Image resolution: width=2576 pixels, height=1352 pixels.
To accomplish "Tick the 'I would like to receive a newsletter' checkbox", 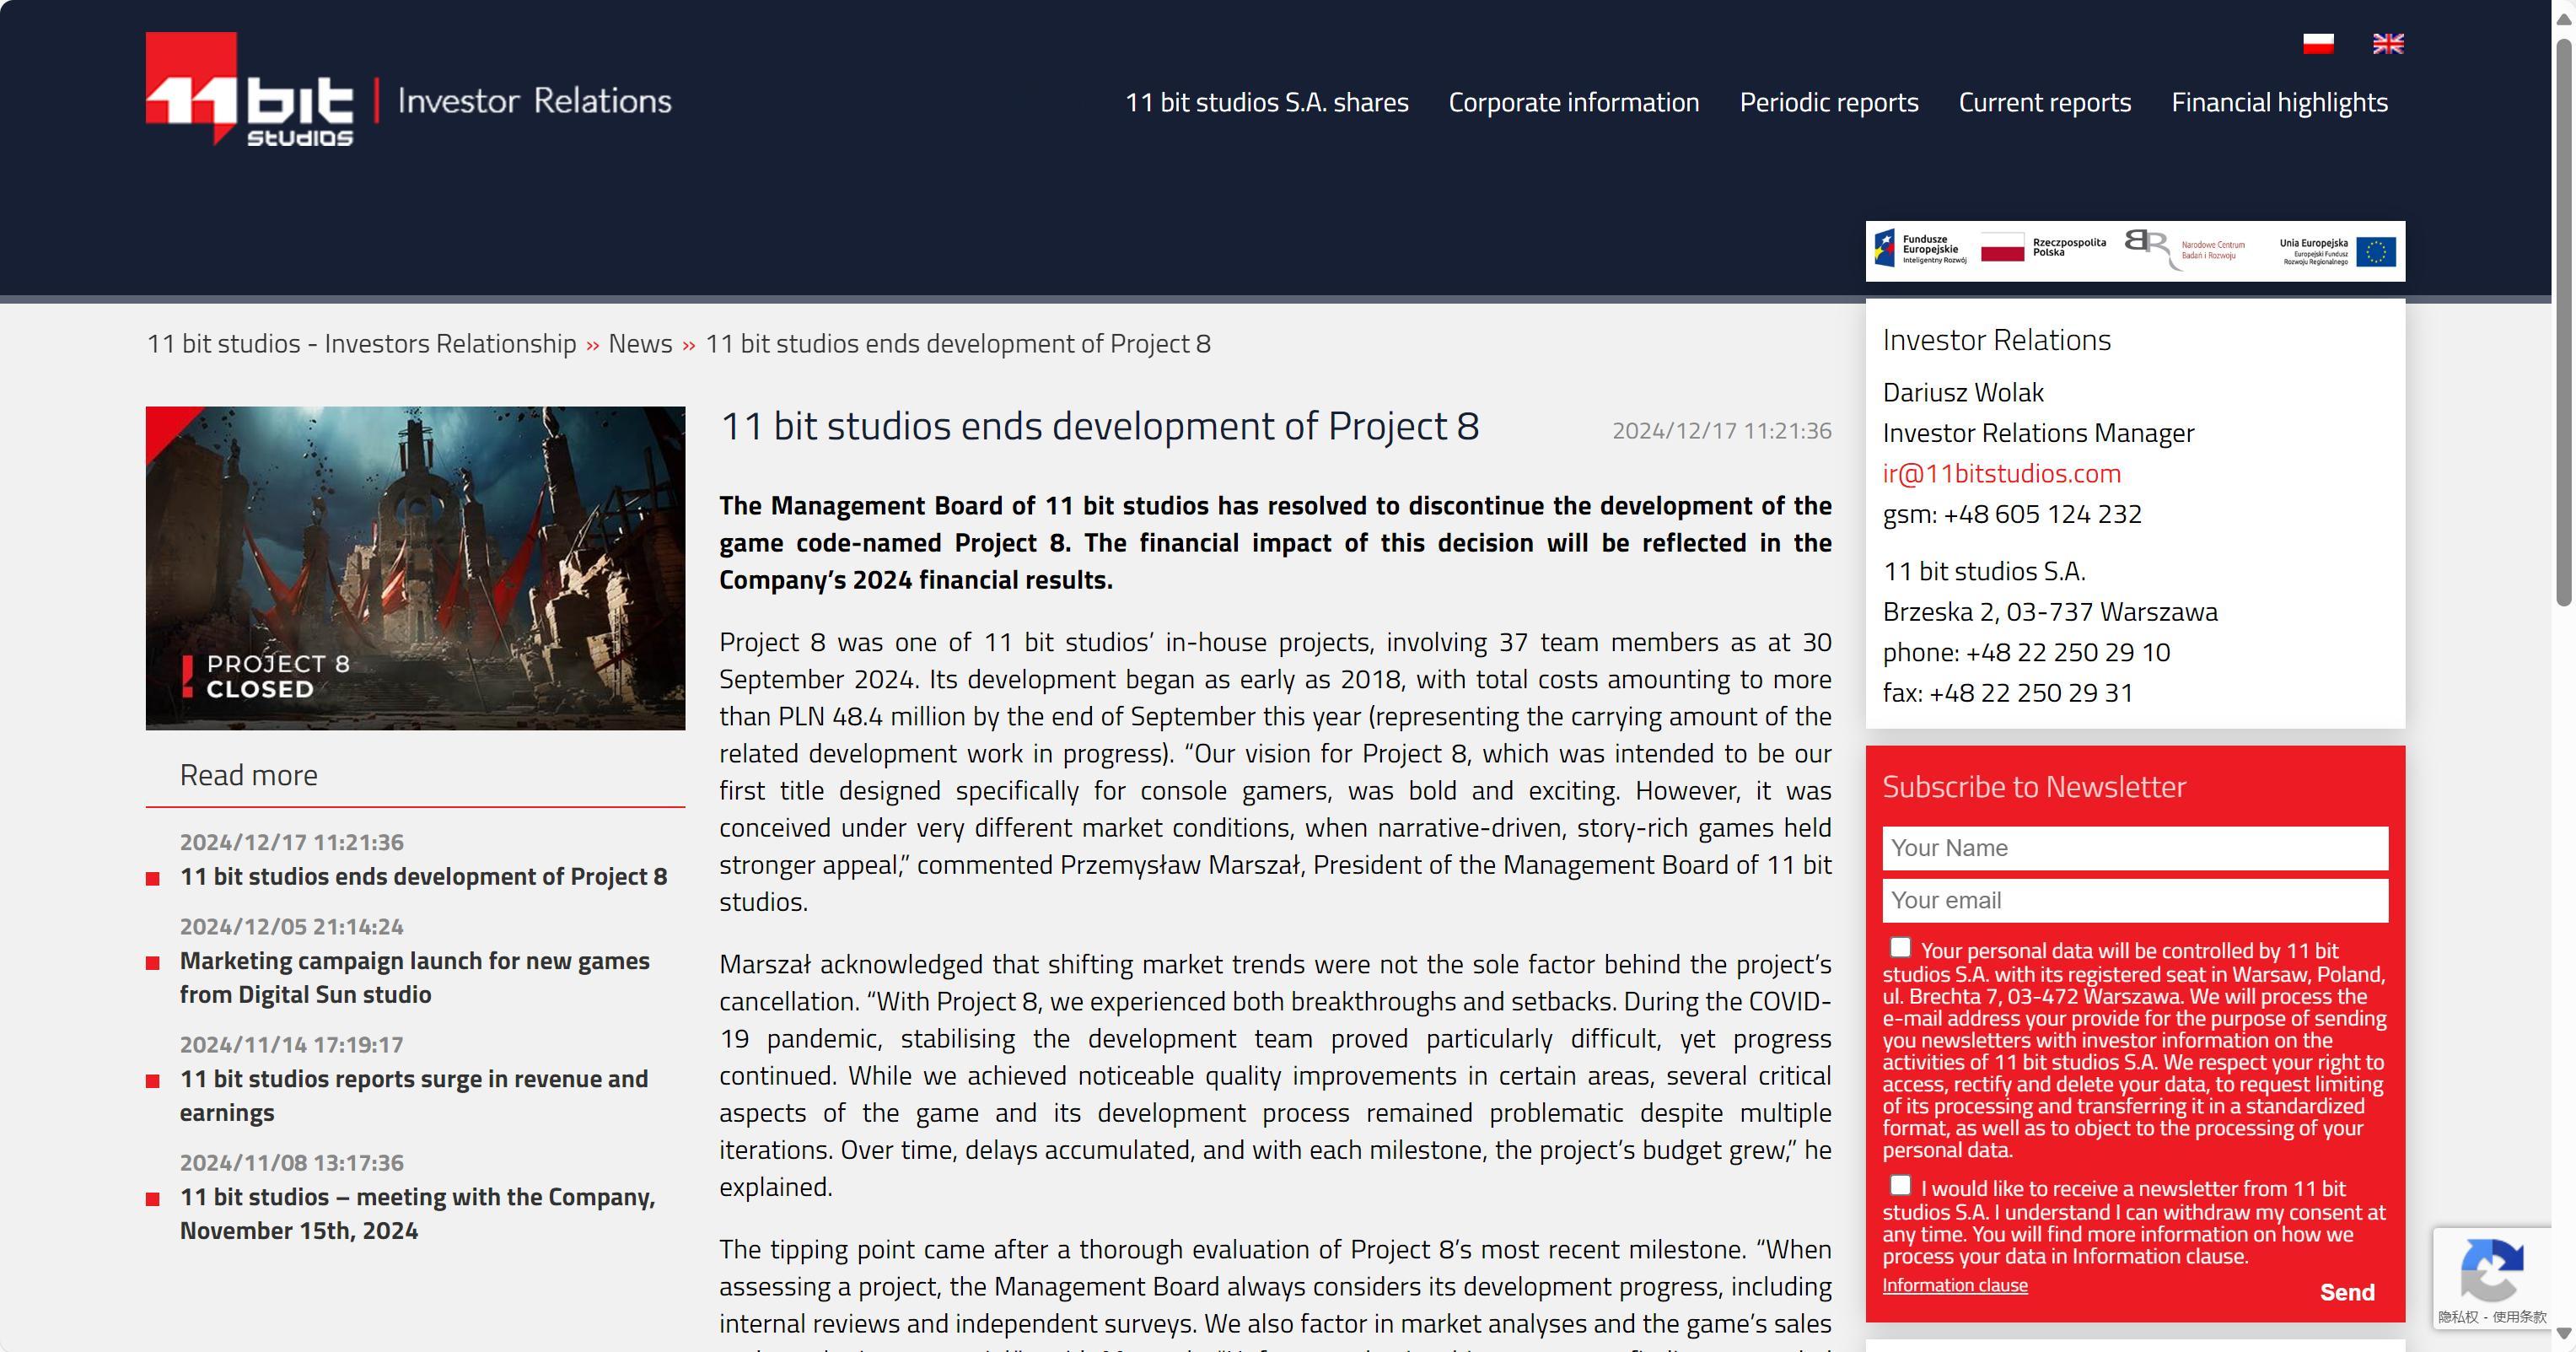I will 1900,1185.
